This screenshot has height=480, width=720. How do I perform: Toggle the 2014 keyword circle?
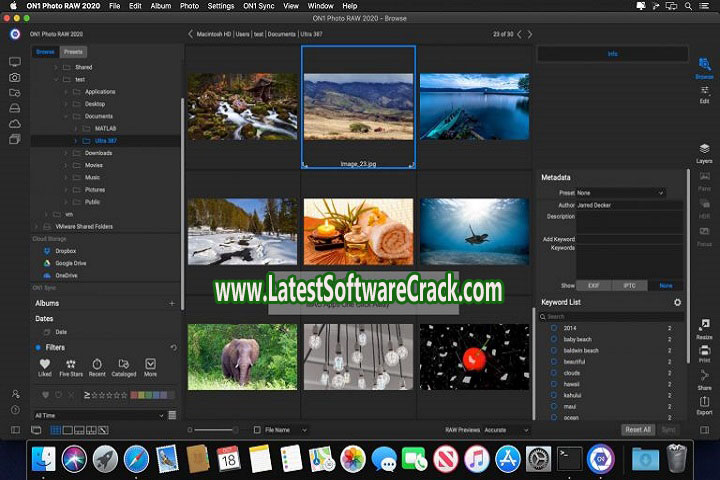[554, 327]
